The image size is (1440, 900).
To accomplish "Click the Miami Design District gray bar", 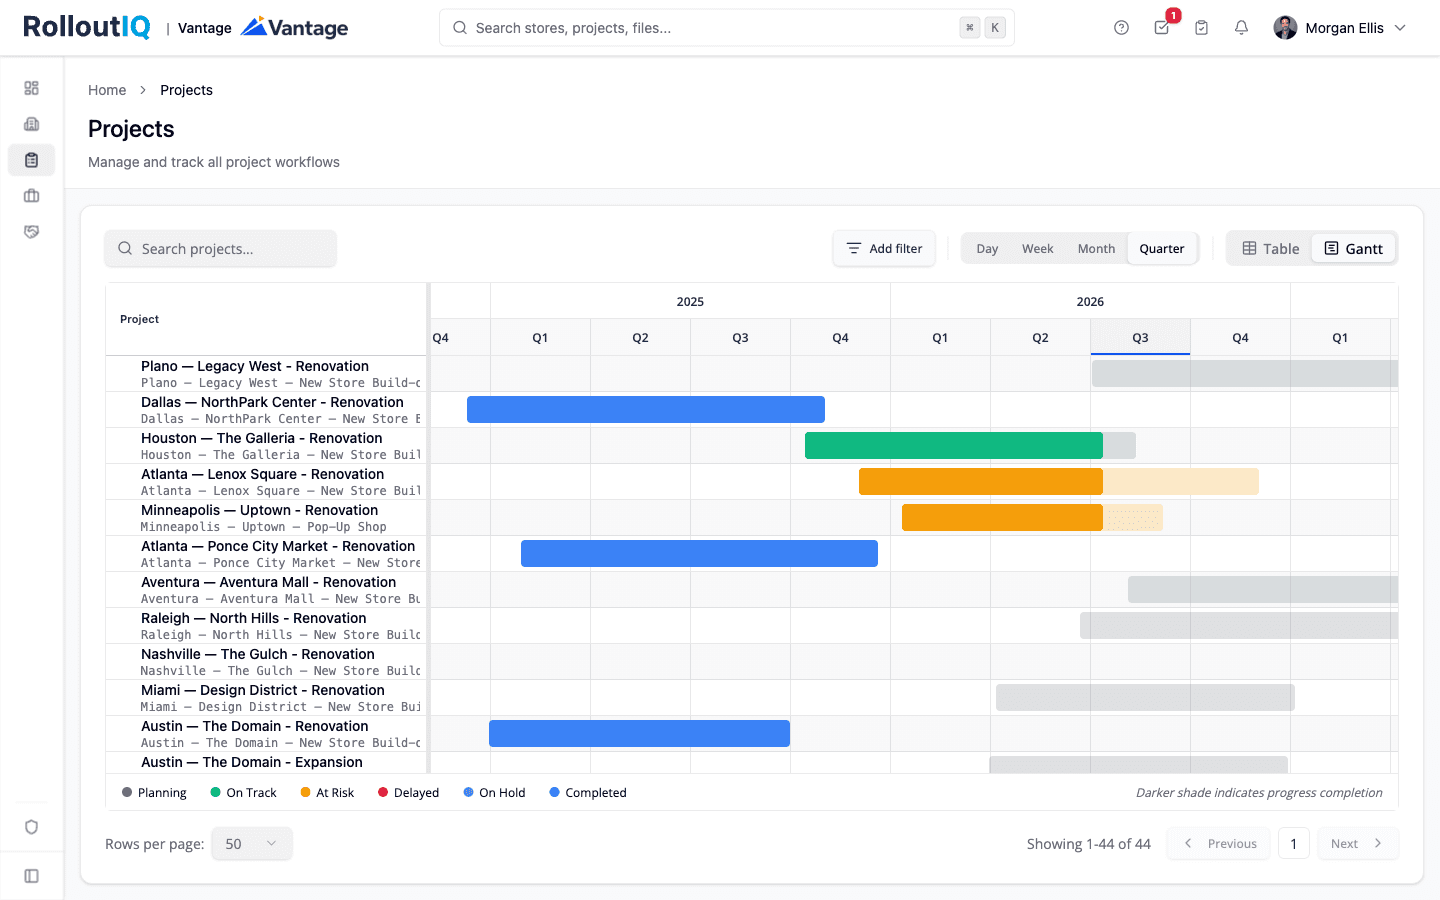I will 1145,697.
